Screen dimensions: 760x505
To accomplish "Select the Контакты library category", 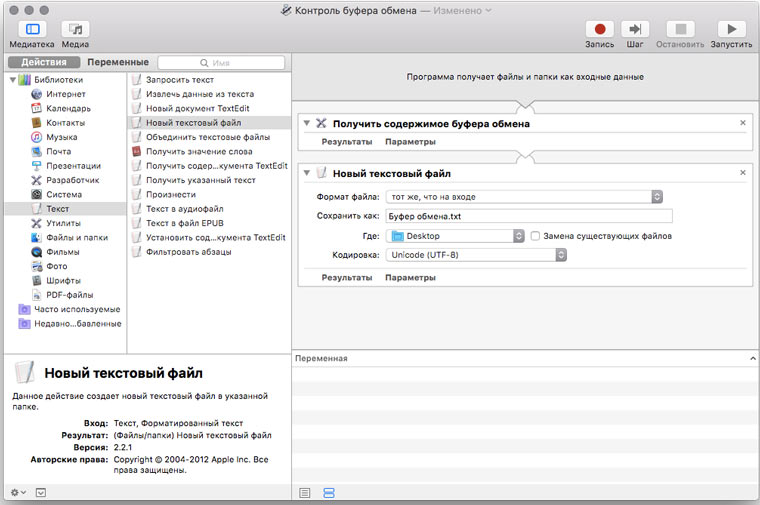I will click(65, 123).
